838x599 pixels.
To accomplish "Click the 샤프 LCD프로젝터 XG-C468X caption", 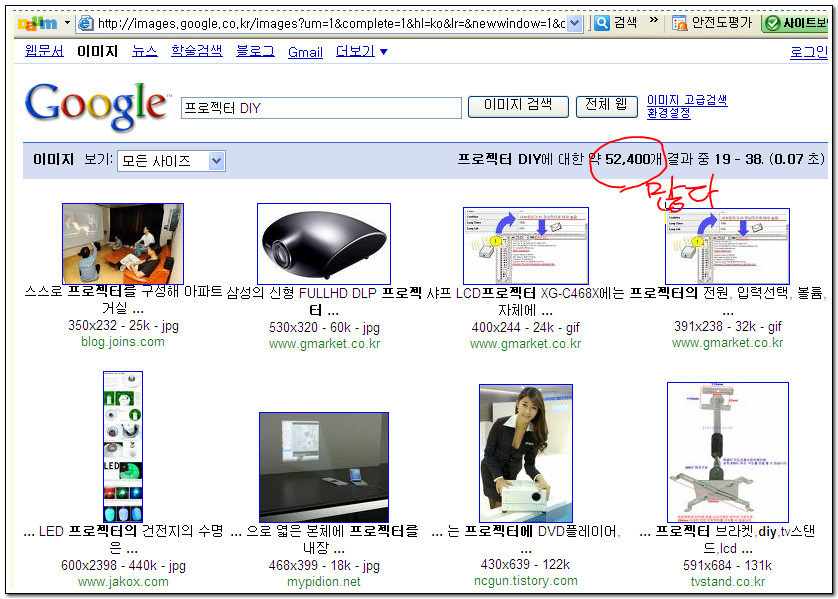I will [x=525, y=301].
